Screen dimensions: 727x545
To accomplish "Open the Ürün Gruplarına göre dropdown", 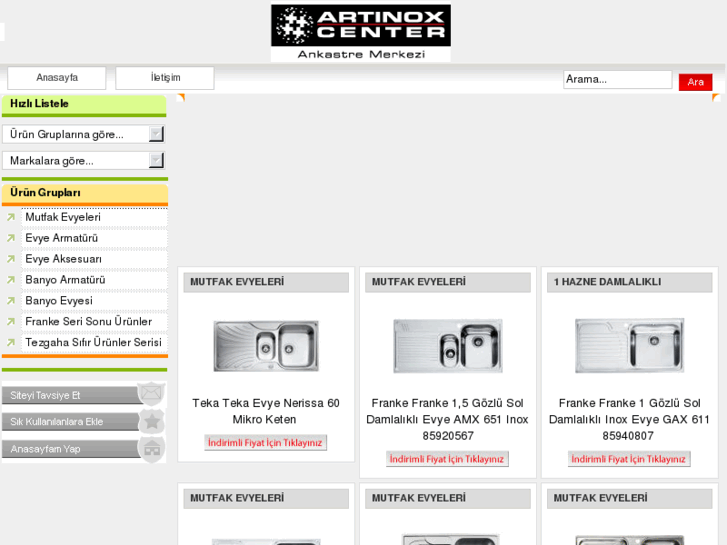I will 83,135.
